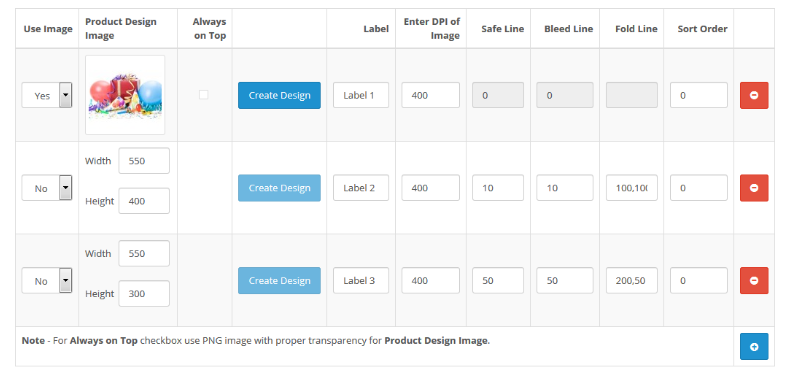
Task: Click the Sort Order field in first row
Action: [699, 95]
